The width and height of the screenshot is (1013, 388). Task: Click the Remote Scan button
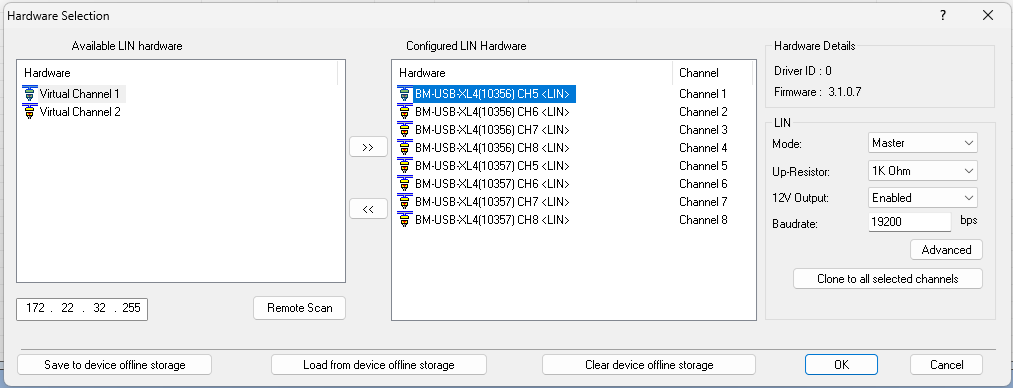(300, 308)
